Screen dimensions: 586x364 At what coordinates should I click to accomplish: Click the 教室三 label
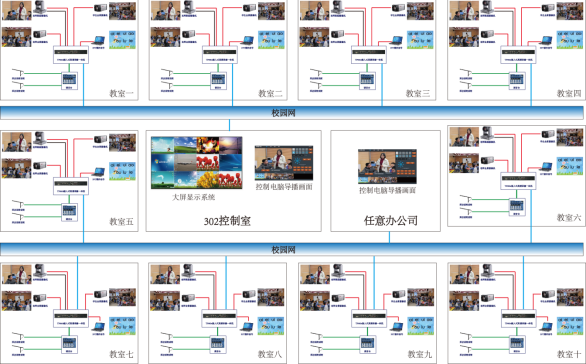click(418, 93)
